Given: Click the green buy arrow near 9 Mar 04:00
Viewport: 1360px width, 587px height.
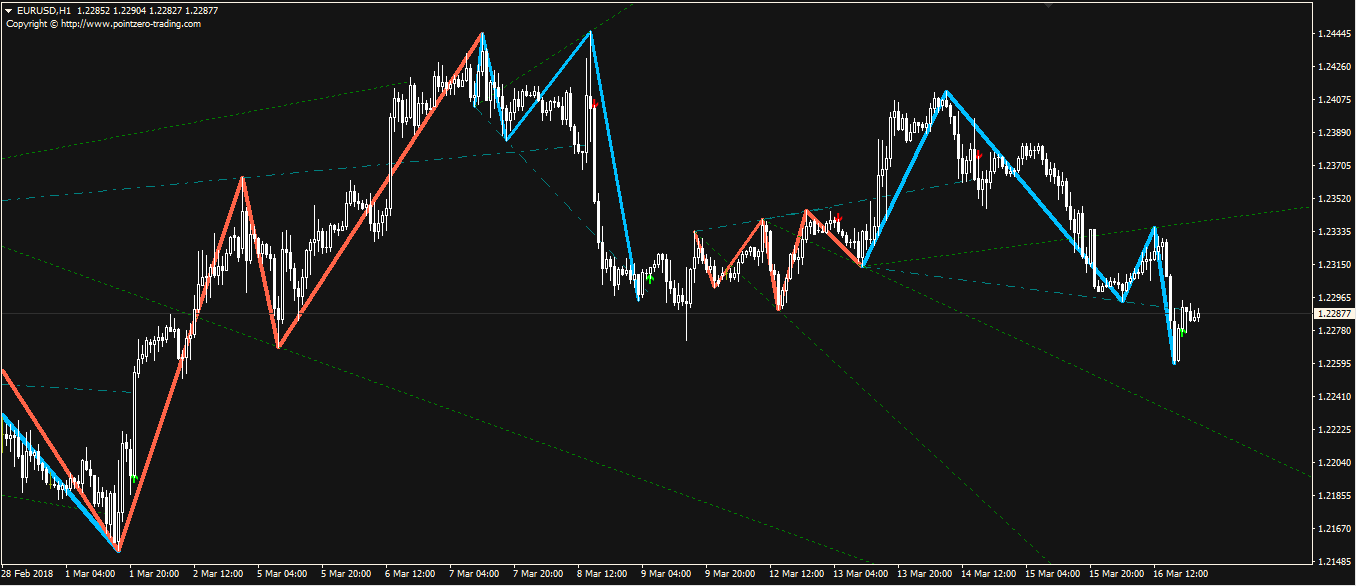Looking at the screenshot, I should click(x=650, y=279).
